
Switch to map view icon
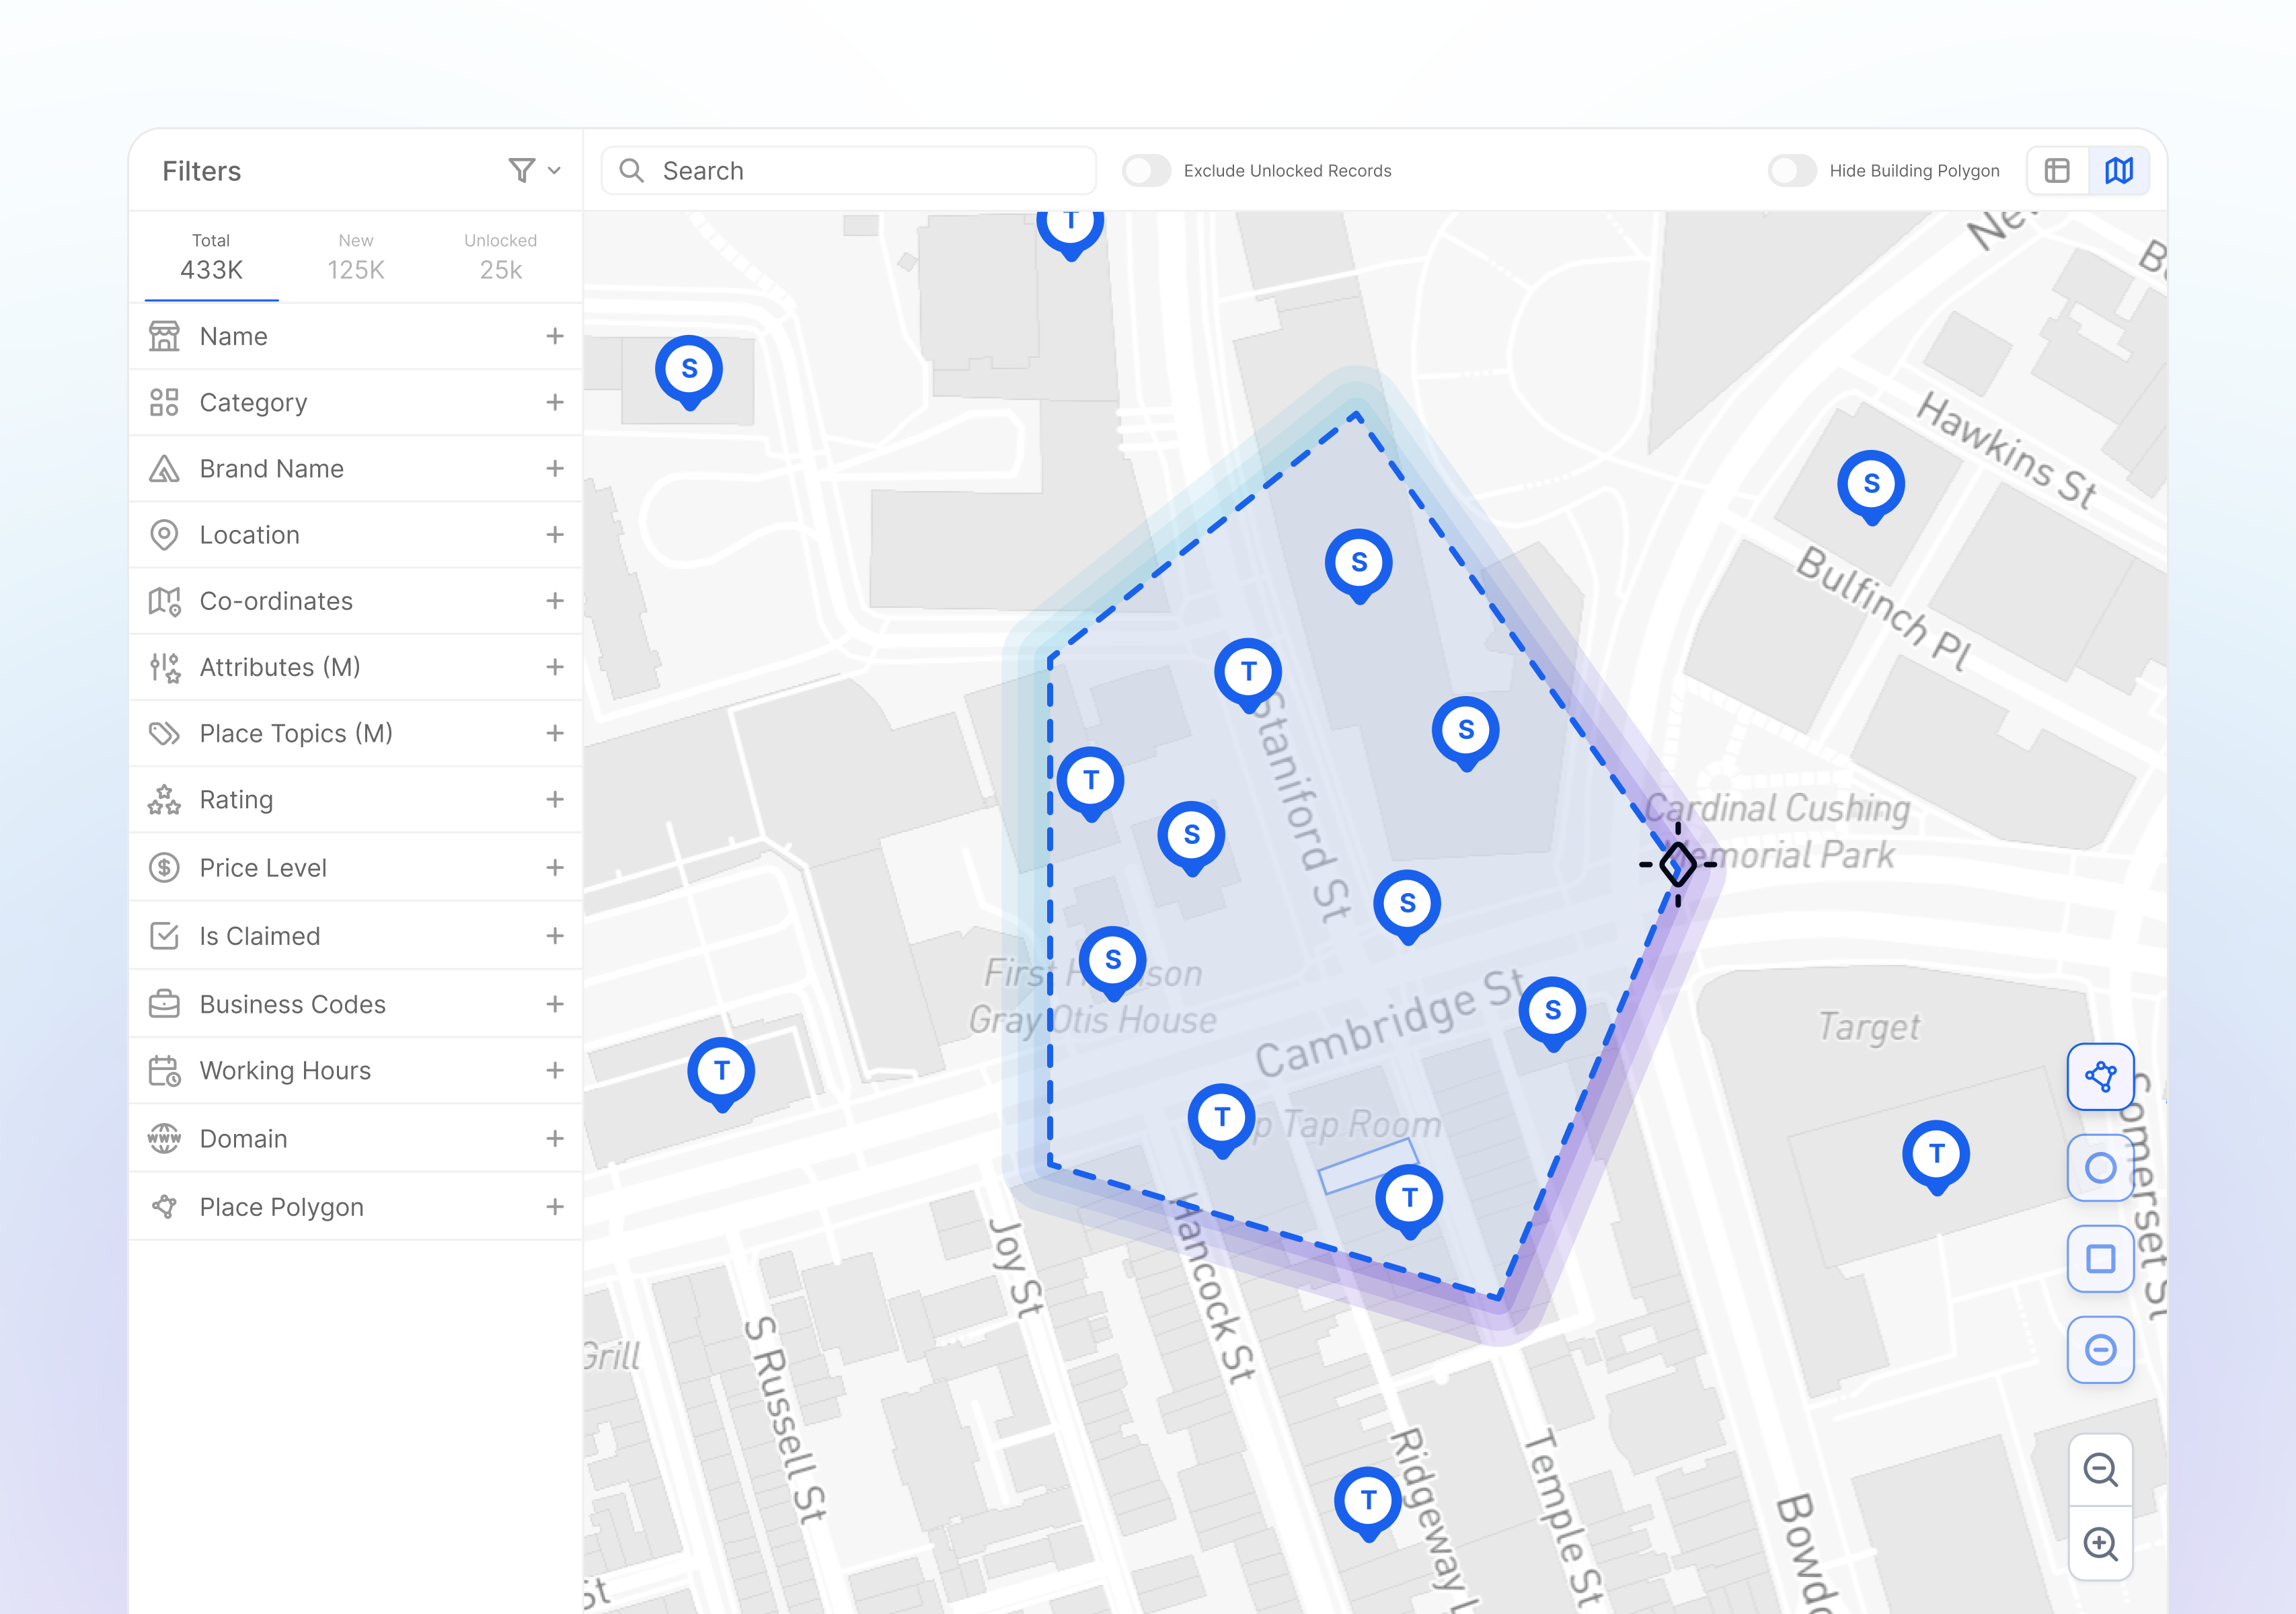coord(2118,171)
